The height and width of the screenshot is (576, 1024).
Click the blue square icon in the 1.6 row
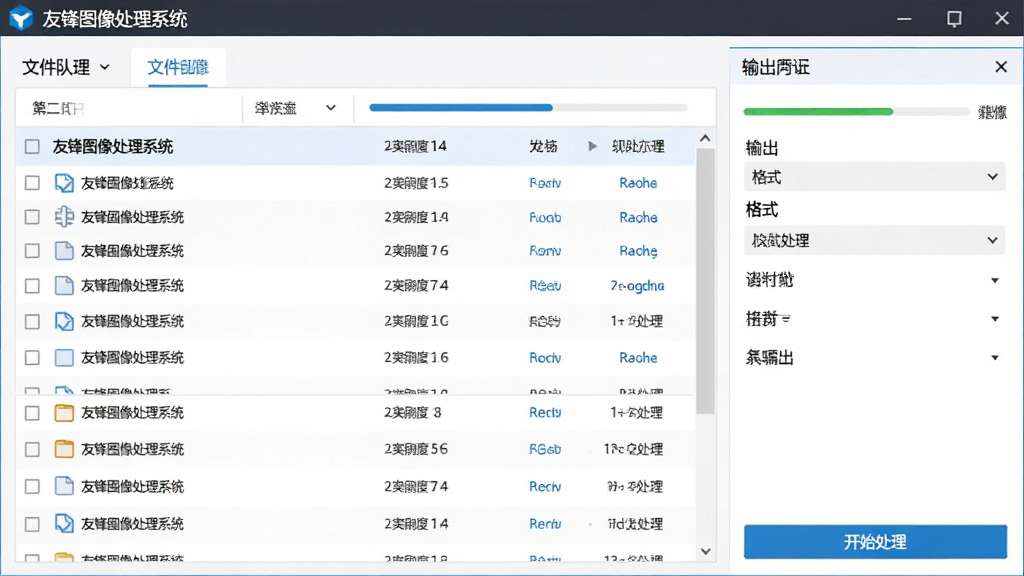[x=64, y=357]
